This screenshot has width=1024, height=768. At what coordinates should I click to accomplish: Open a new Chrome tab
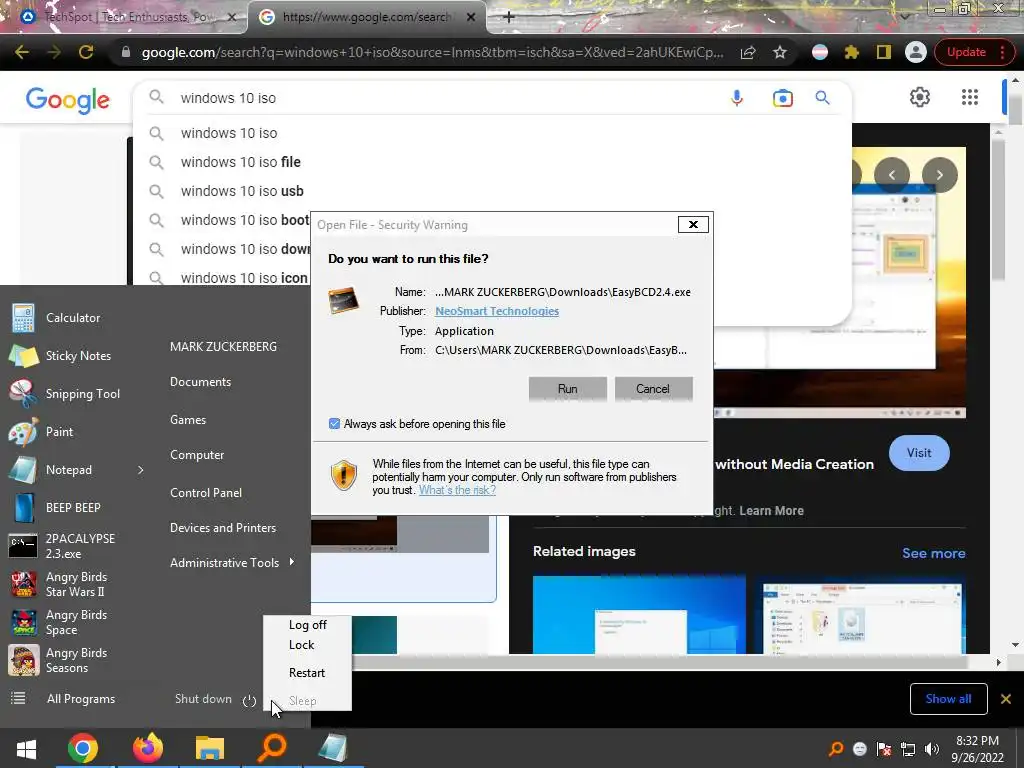[x=509, y=17]
